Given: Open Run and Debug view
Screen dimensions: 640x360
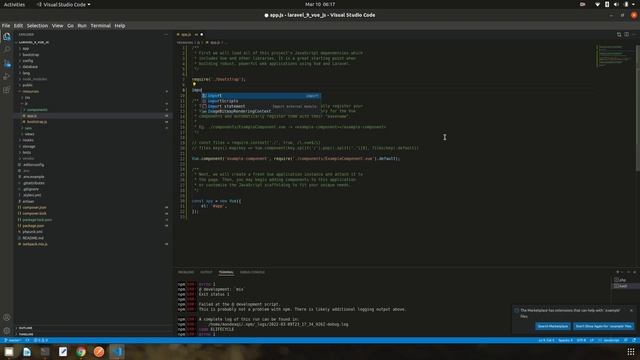Looking at the screenshot, I should pos(7,77).
